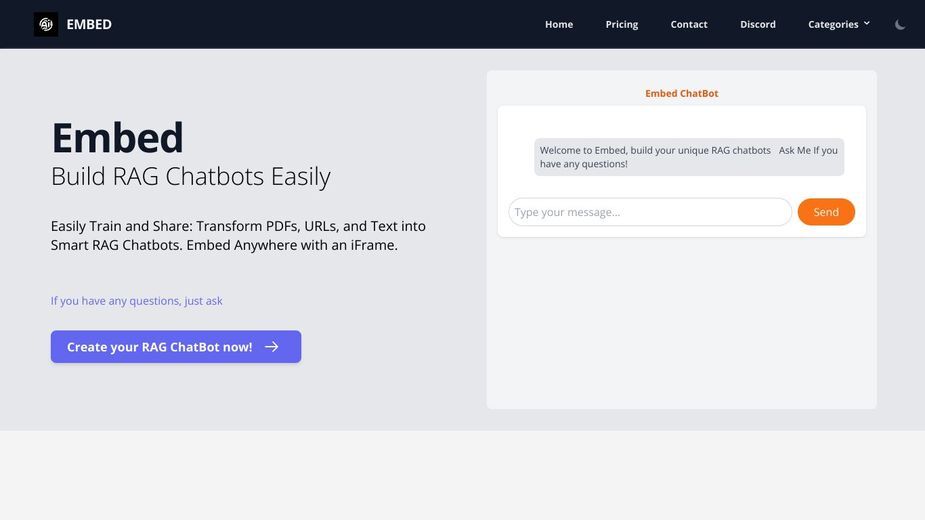
Task: Click the Easily Train and Share description
Action: tap(238, 236)
